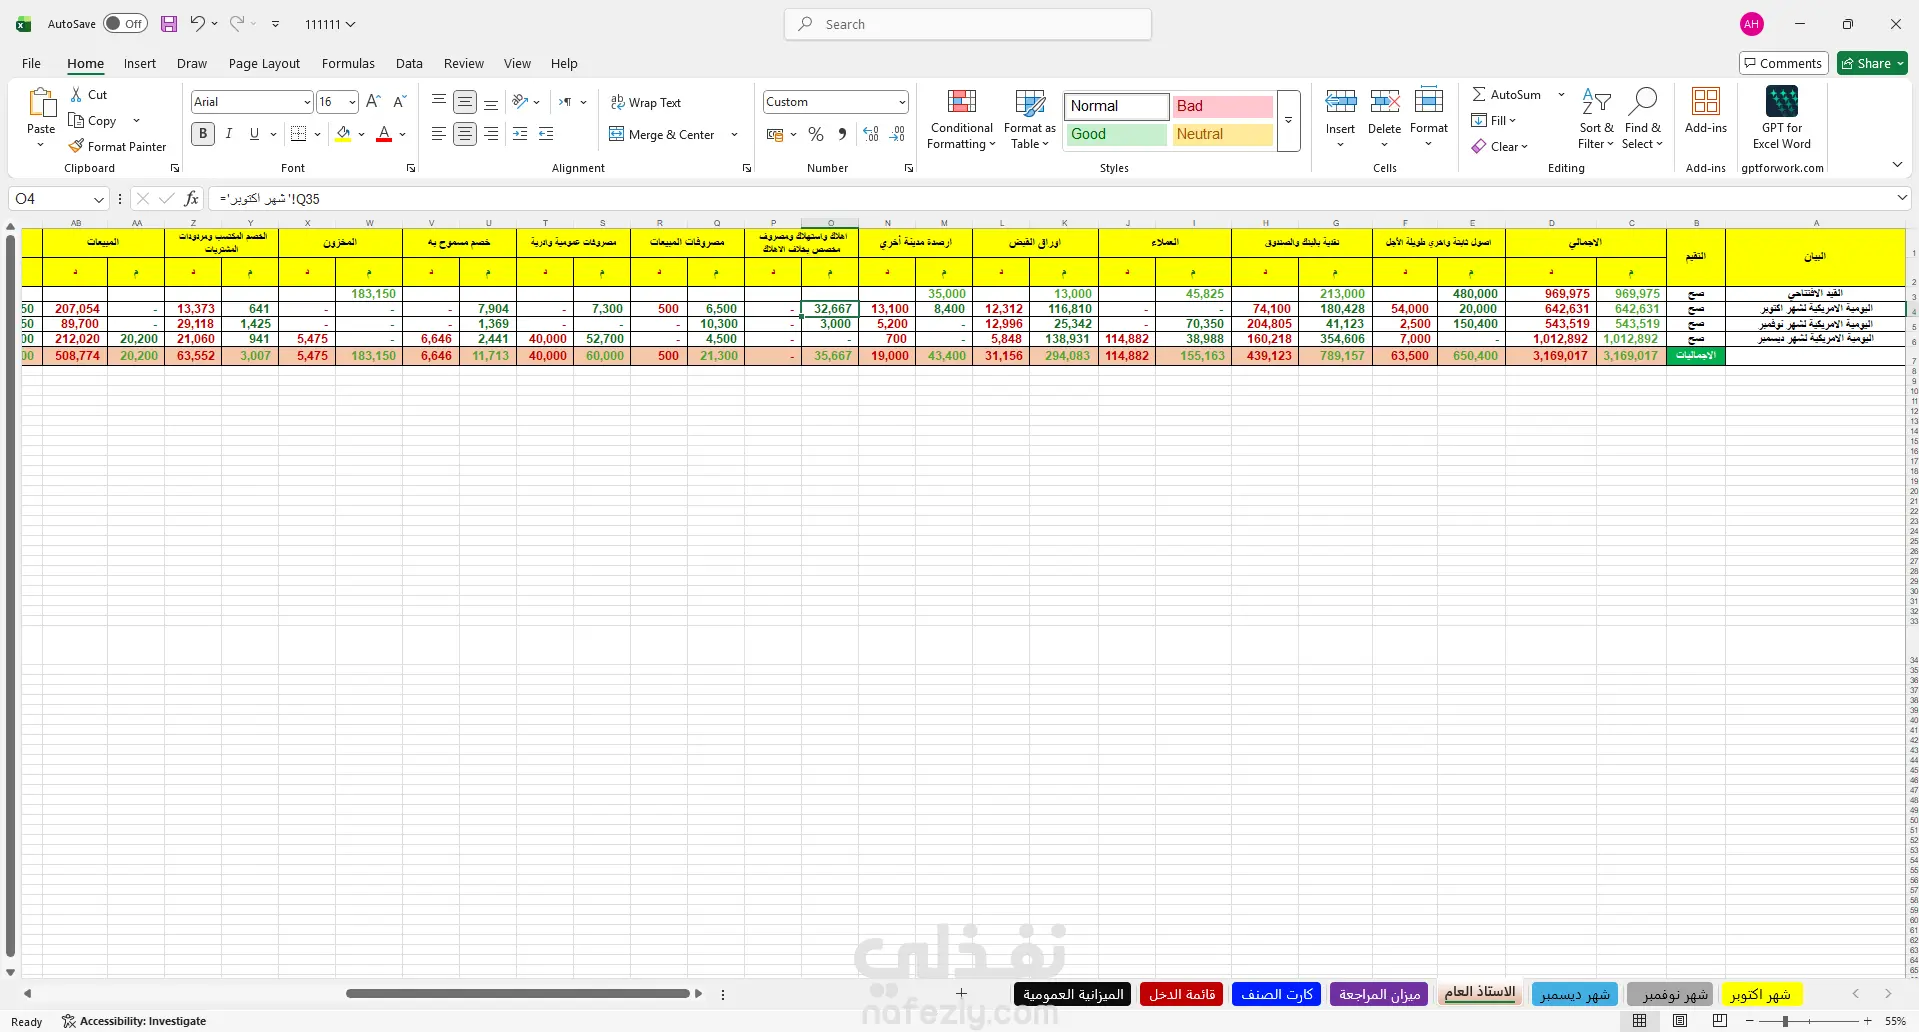This screenshot has height=1032, width=1919.
Task: Click Merge & Center
Action: click(x=662, y=134)
